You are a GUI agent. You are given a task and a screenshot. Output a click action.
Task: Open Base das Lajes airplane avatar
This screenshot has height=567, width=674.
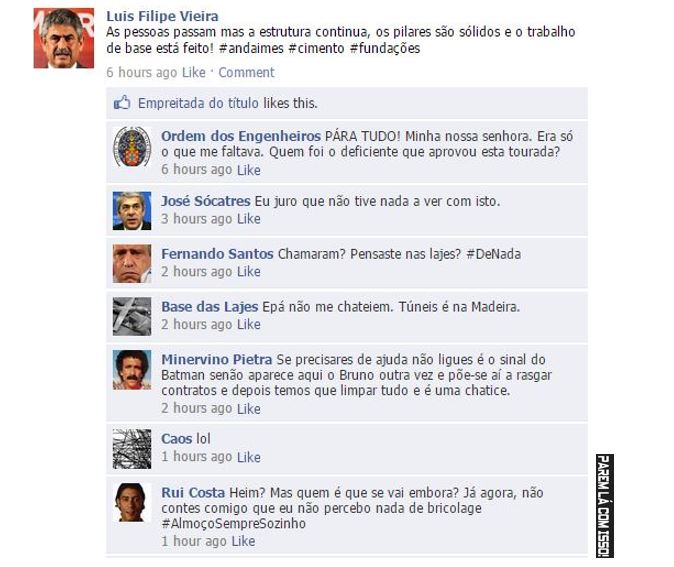coord(132,316)
